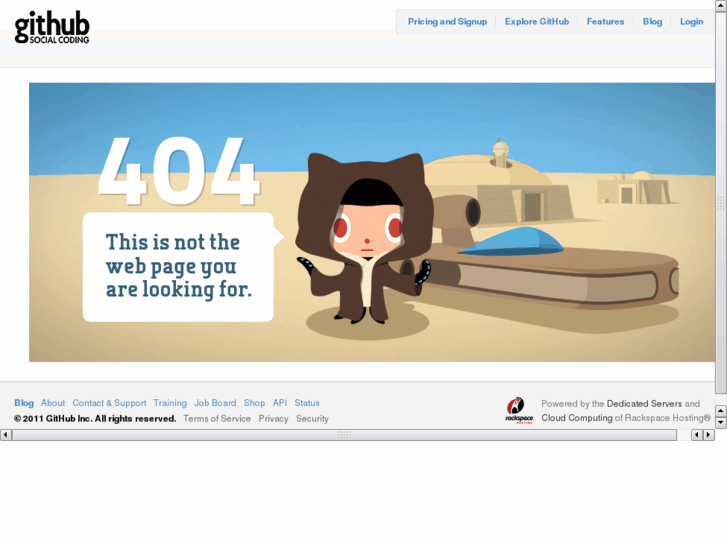Open Blog from top navigation
The image size is (727, 545).
point(652,22)
